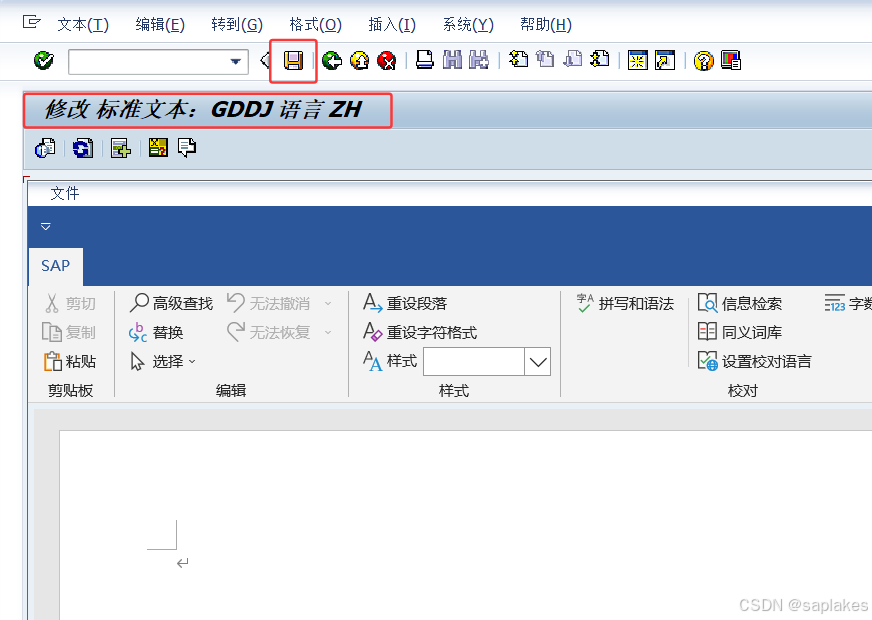Click 复制 (Copy) in the clipboard group
This screenshot has width=872, height=620.
pos(69,333)
